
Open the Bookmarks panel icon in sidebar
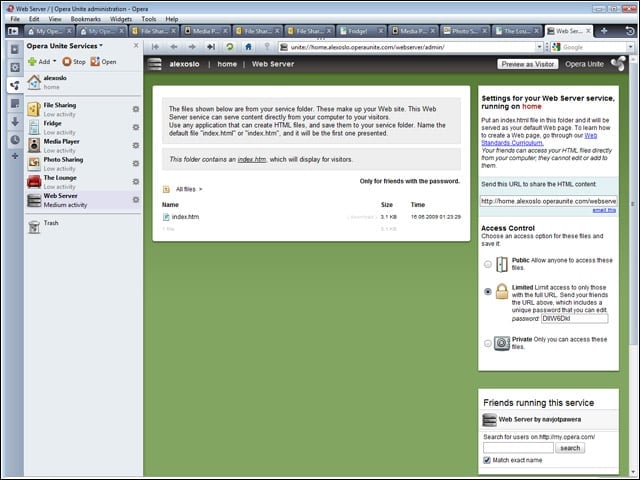pos(15,49)
